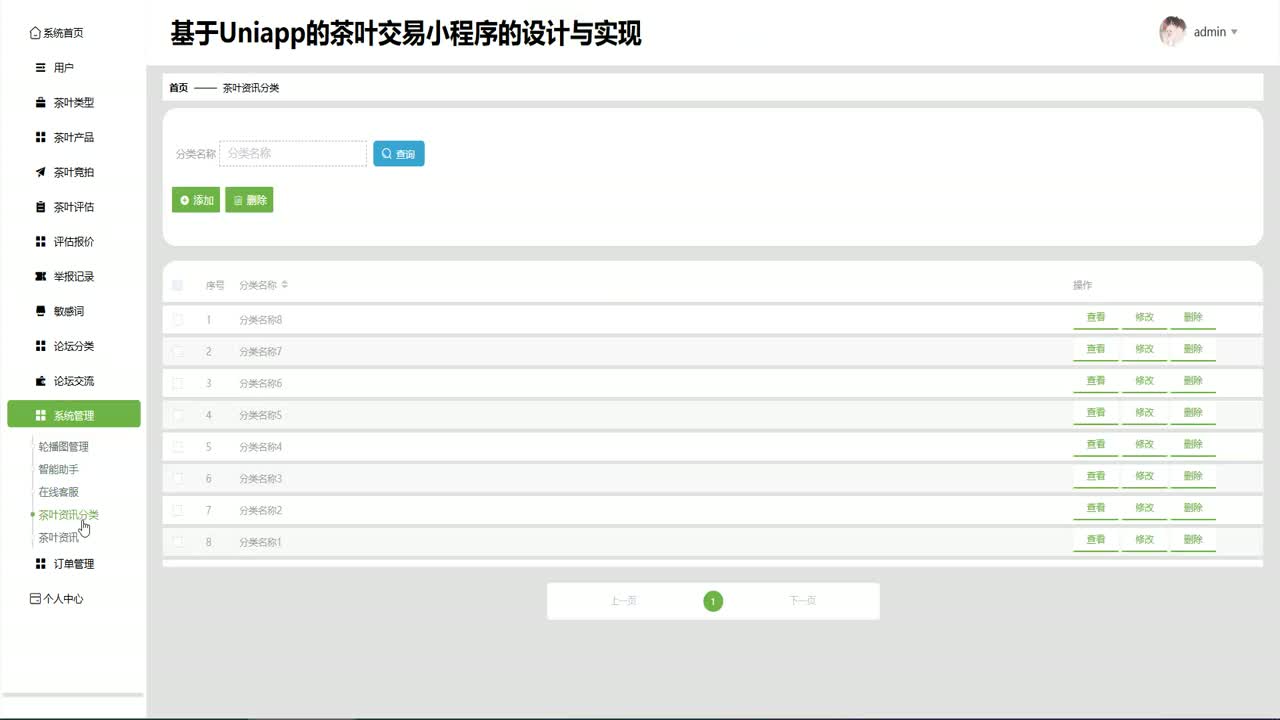Check the box for 分类名称2
1280x720 pixels.
178,510
